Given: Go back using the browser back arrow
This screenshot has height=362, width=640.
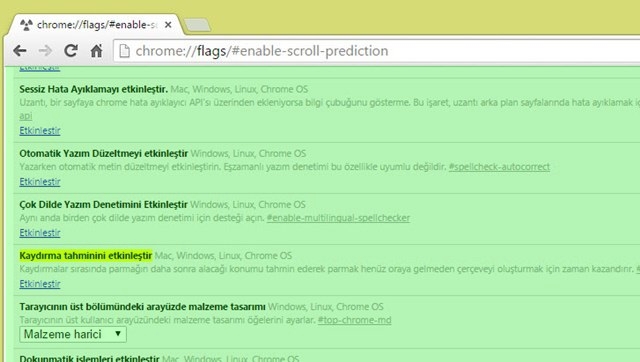Looking at the screenshot, I should (20, 51).
